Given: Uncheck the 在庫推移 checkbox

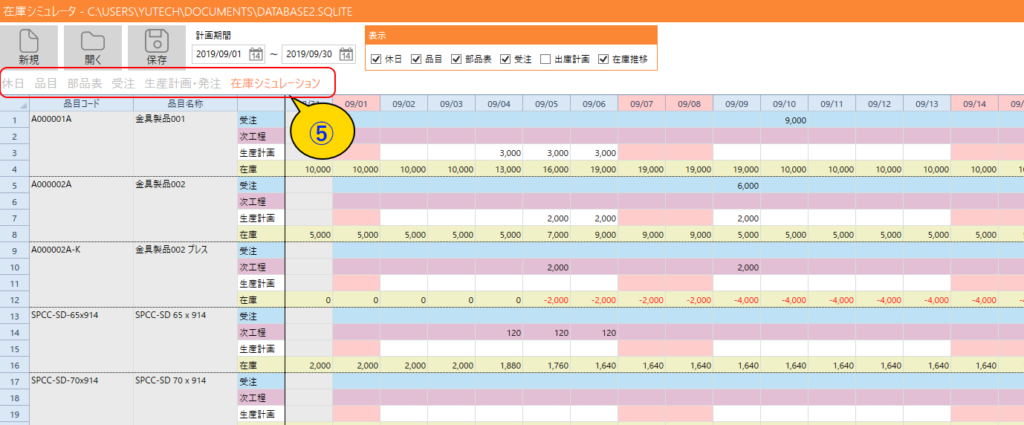Looking at the screenshot, I should [x=603, y=59].
